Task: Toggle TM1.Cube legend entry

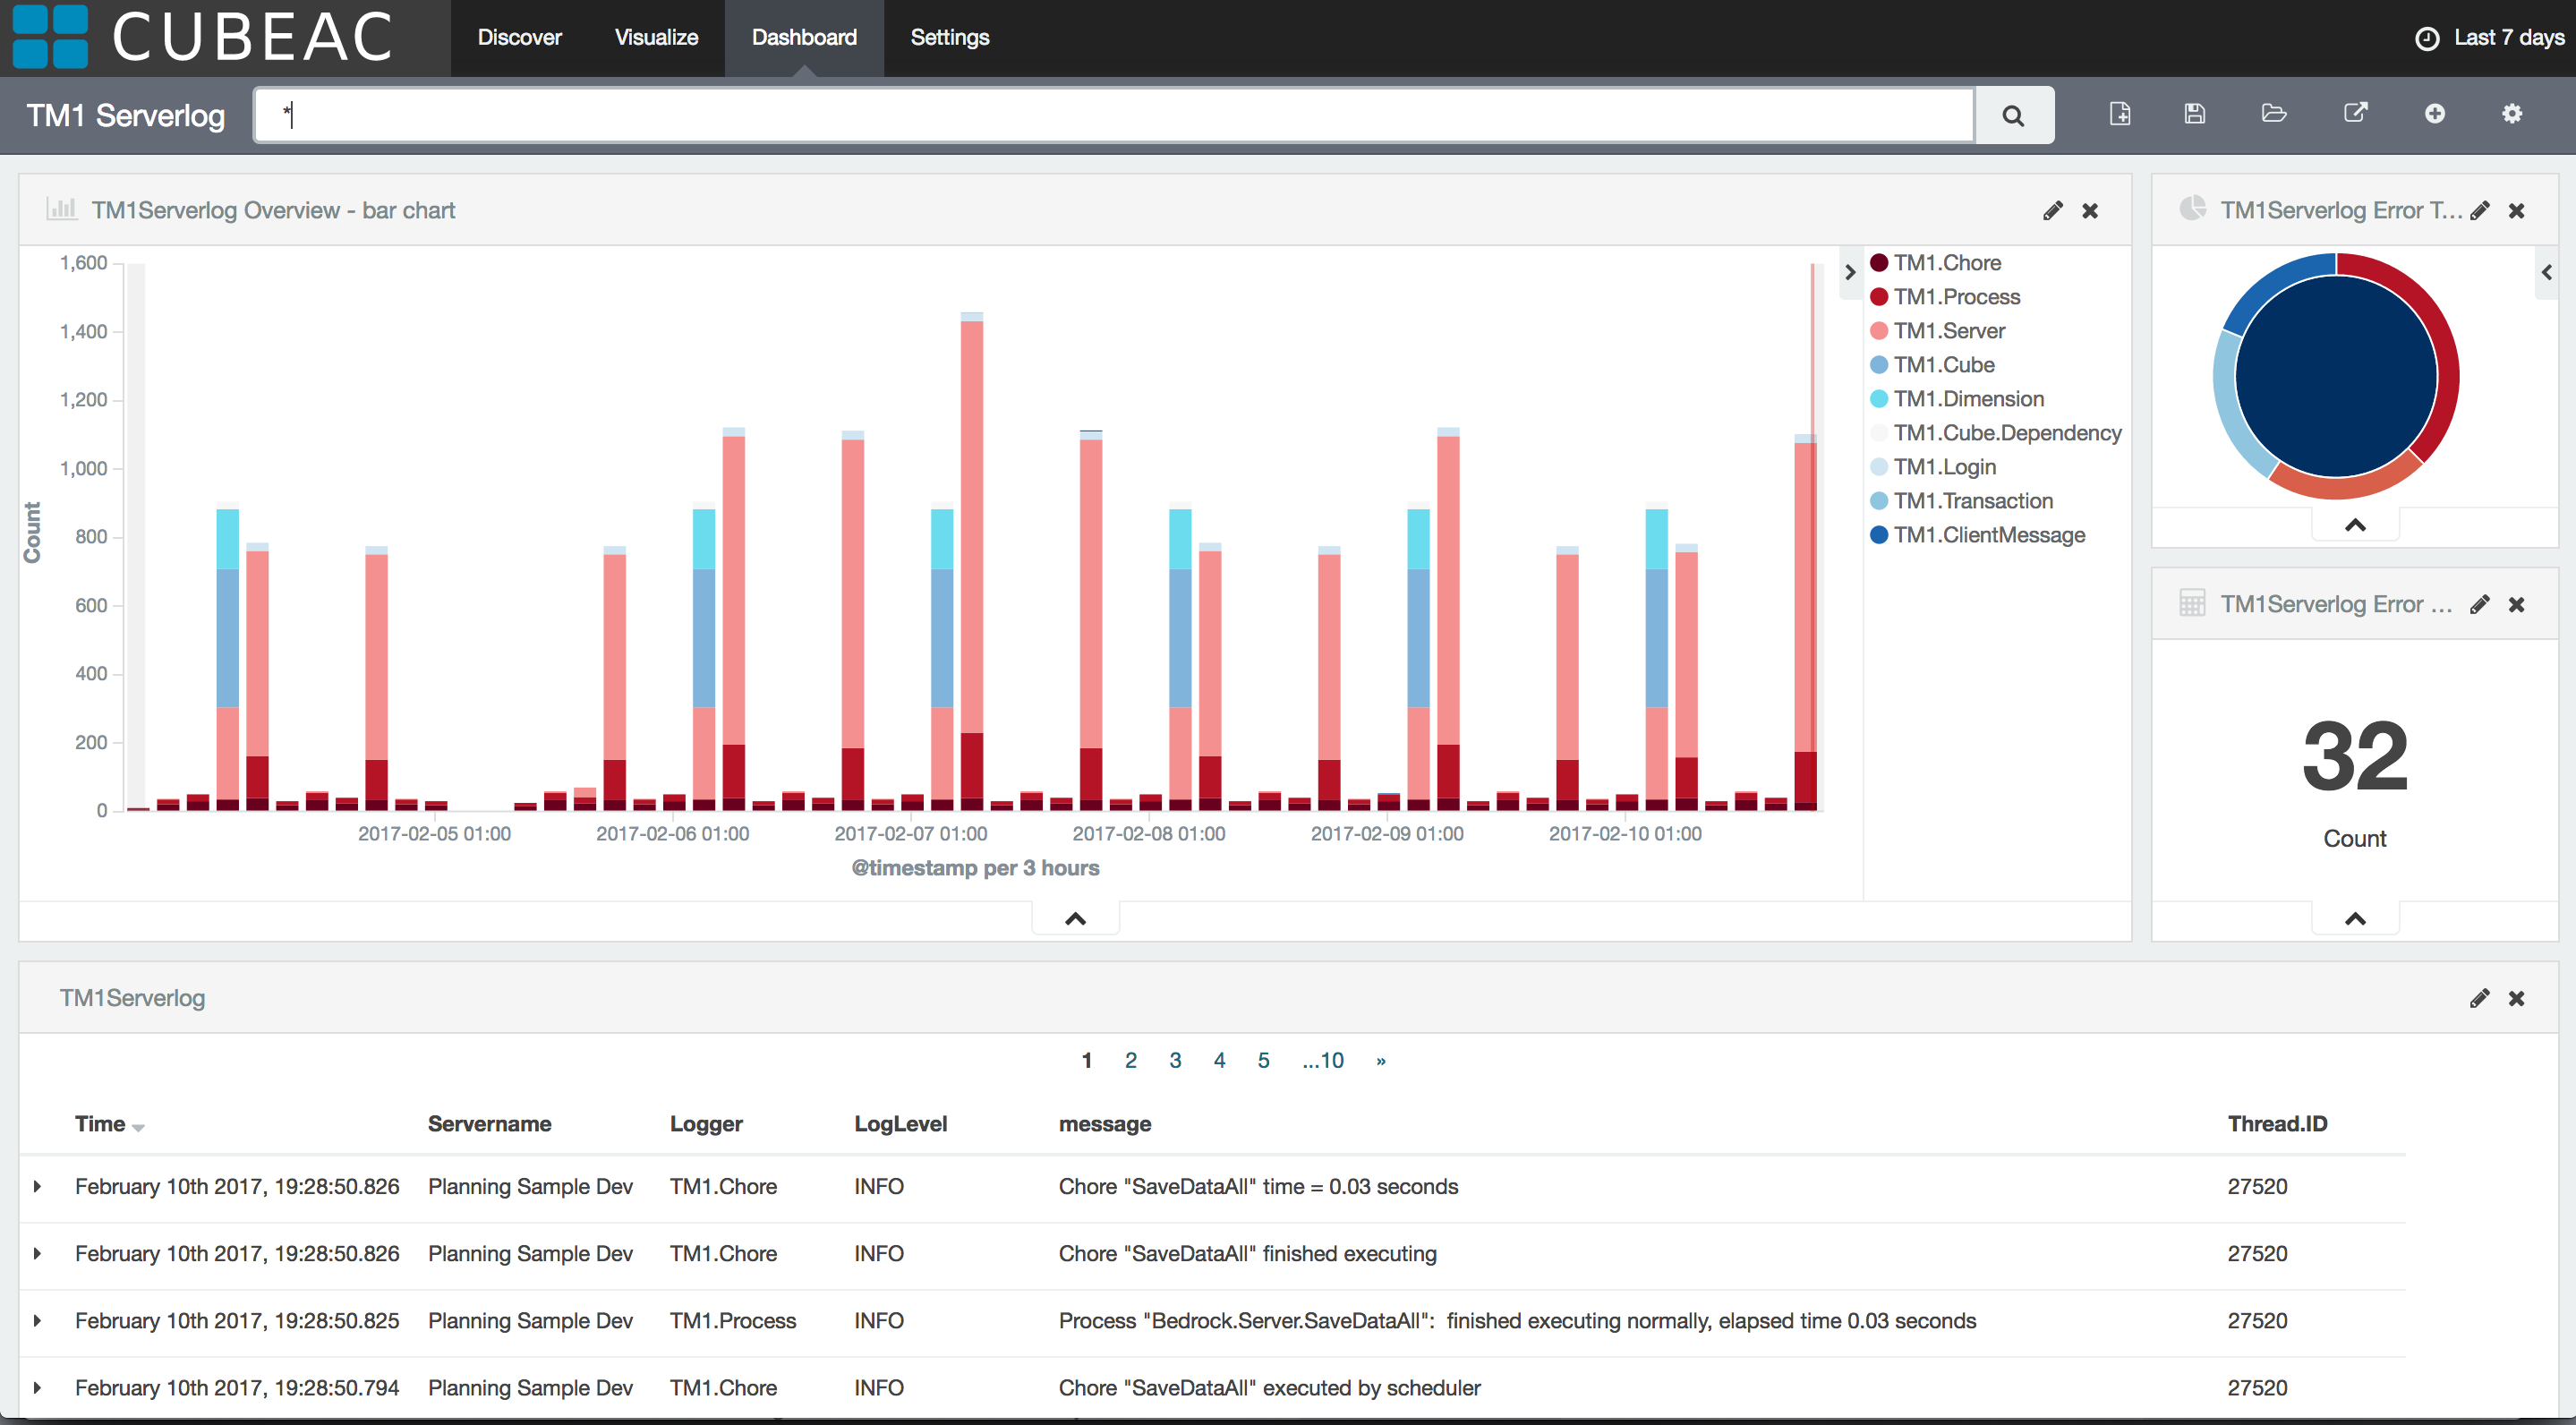Action: coord(1932,365)
